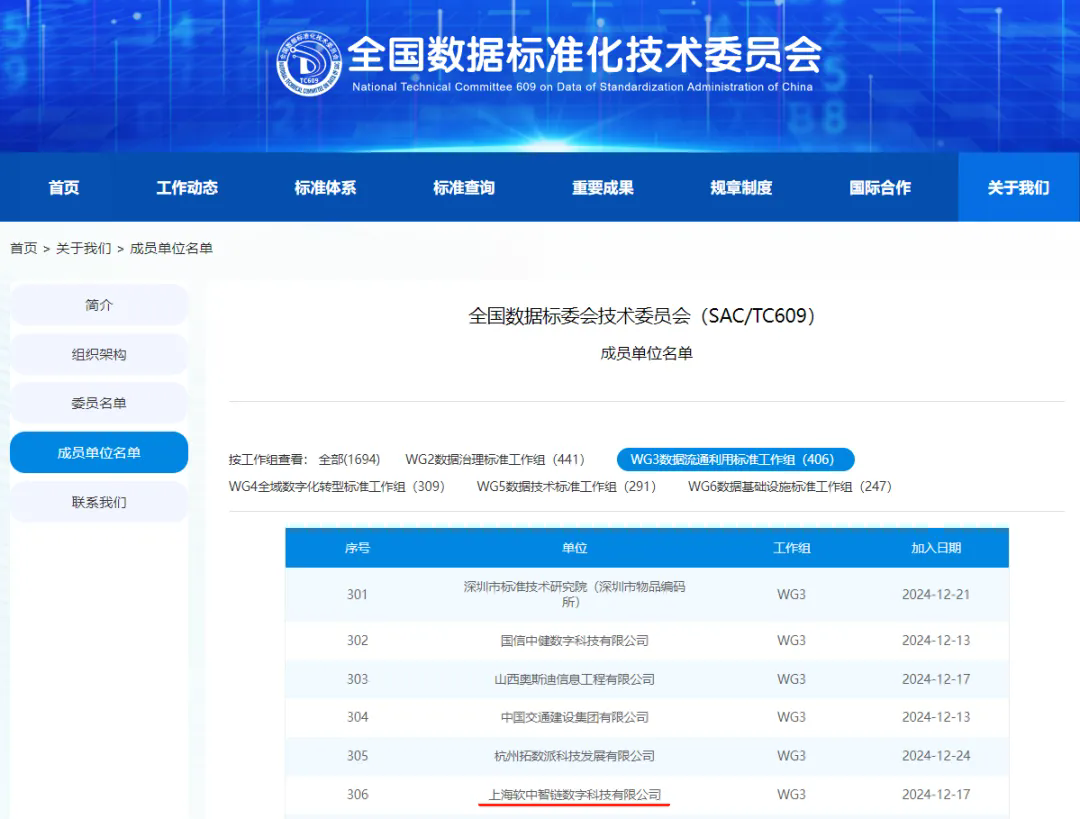Filter by WG2数据治理标准工作组 (441)
The height and width of the screenshot is (819, 1080).
495,459
